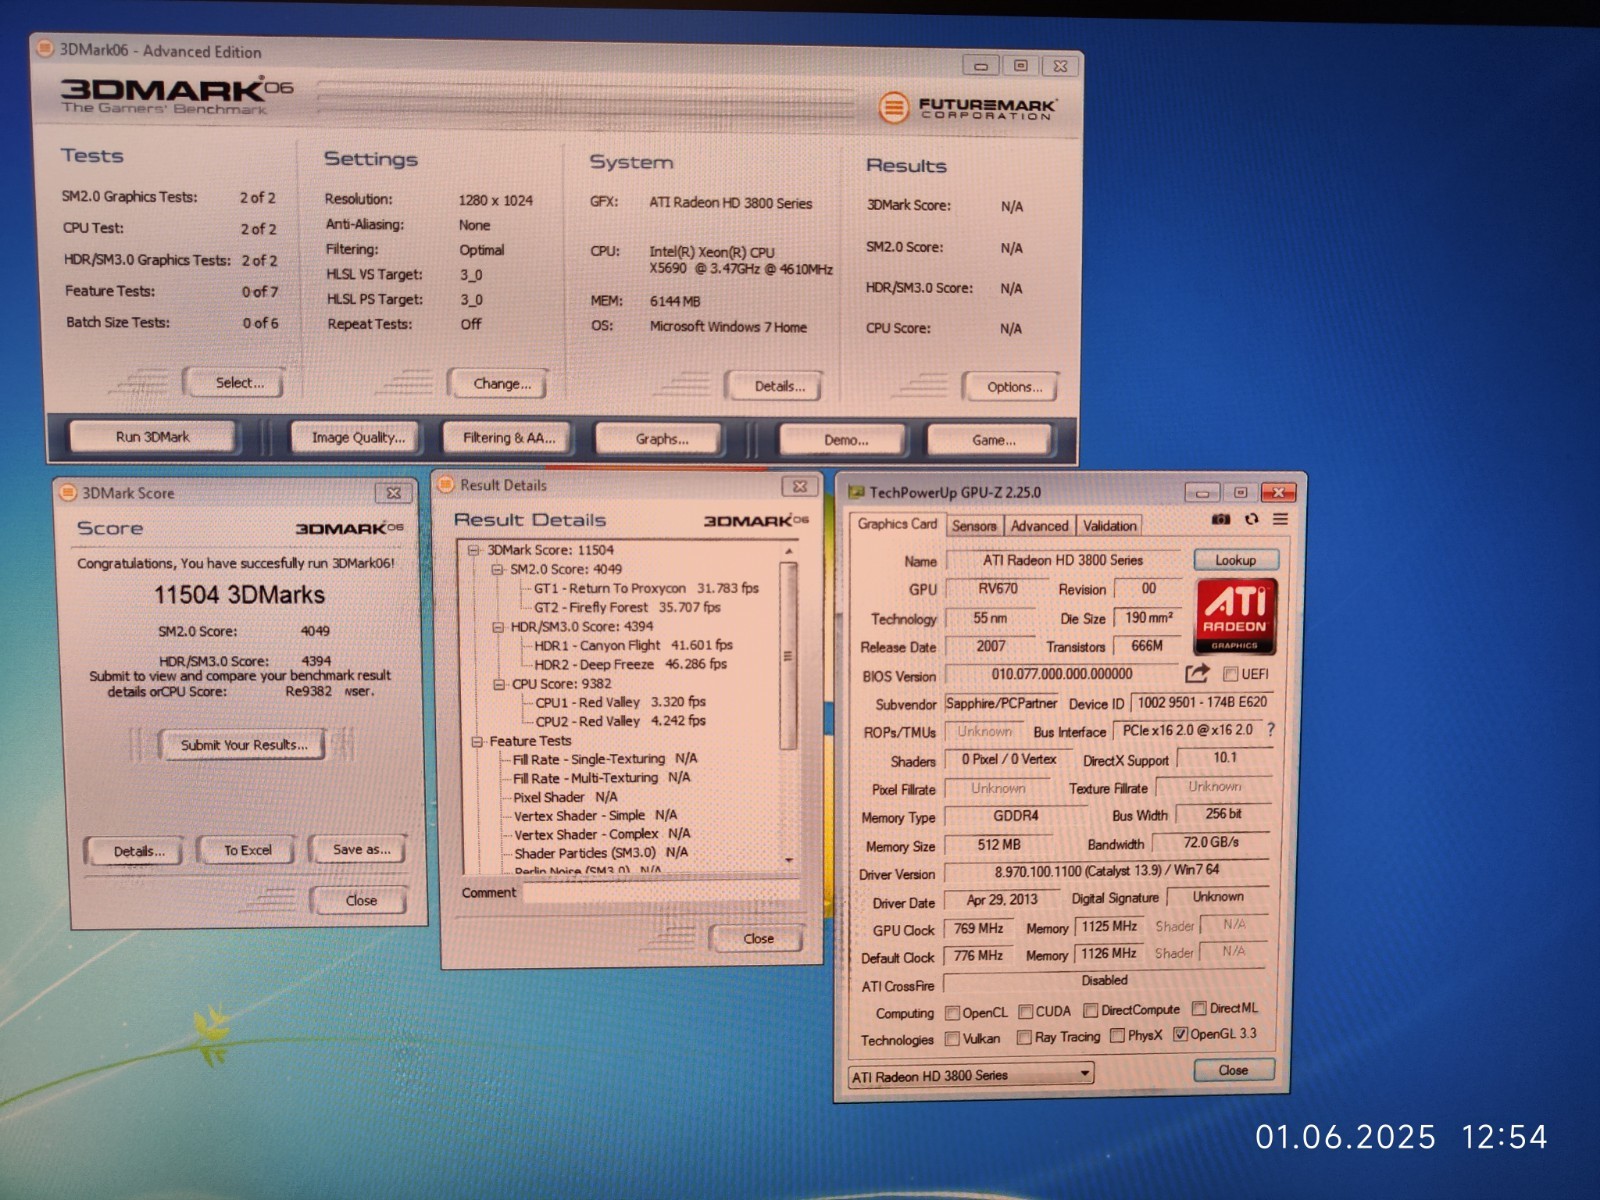1600x1200 pixels.
Task: Click GPU-Z refresh icon
Action: point(1251,519)
